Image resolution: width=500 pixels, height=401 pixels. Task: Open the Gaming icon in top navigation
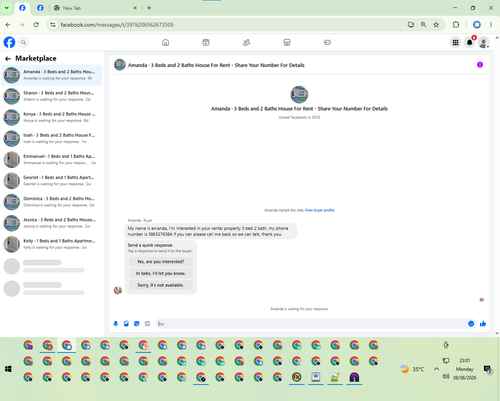point(327,42)
